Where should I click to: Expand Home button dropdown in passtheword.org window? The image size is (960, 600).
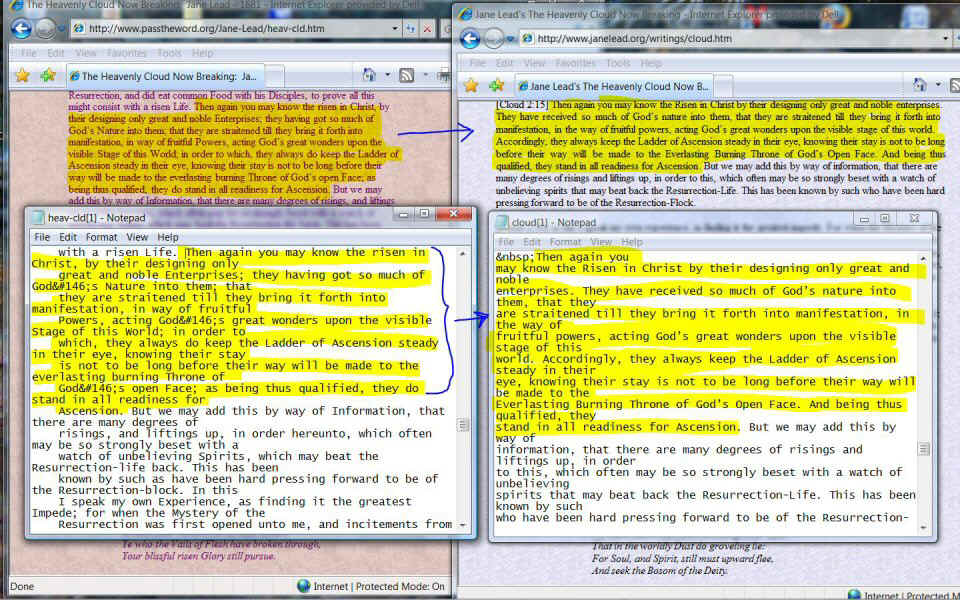387,76
